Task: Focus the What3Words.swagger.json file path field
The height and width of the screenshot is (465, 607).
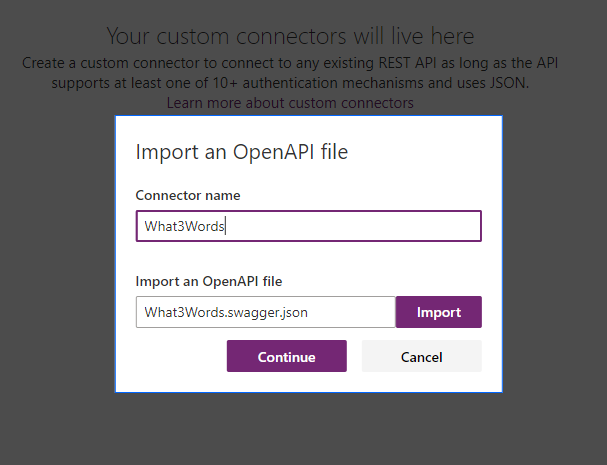Action: click(x=265, y=312)
